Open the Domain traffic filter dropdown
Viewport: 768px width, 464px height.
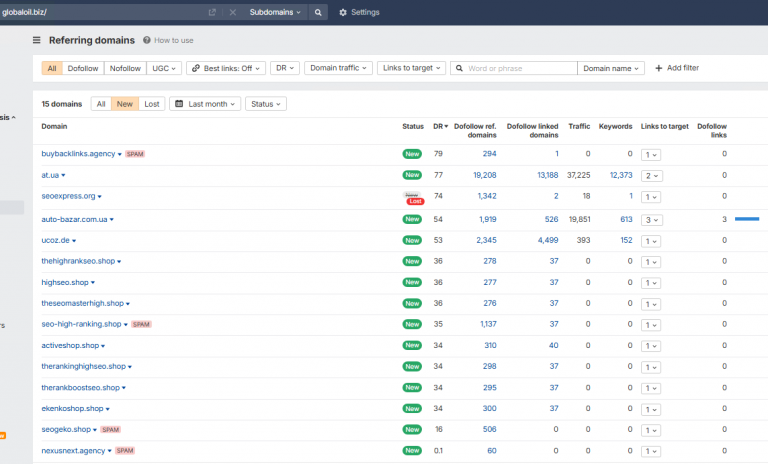tap(337, 68)
